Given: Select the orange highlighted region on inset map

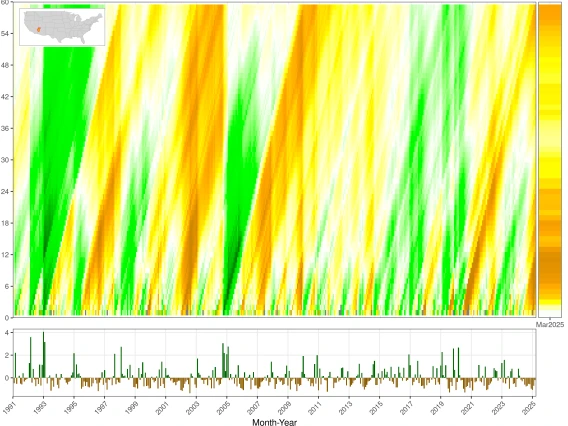Looking at the screenshot, I should click(38, 29).
